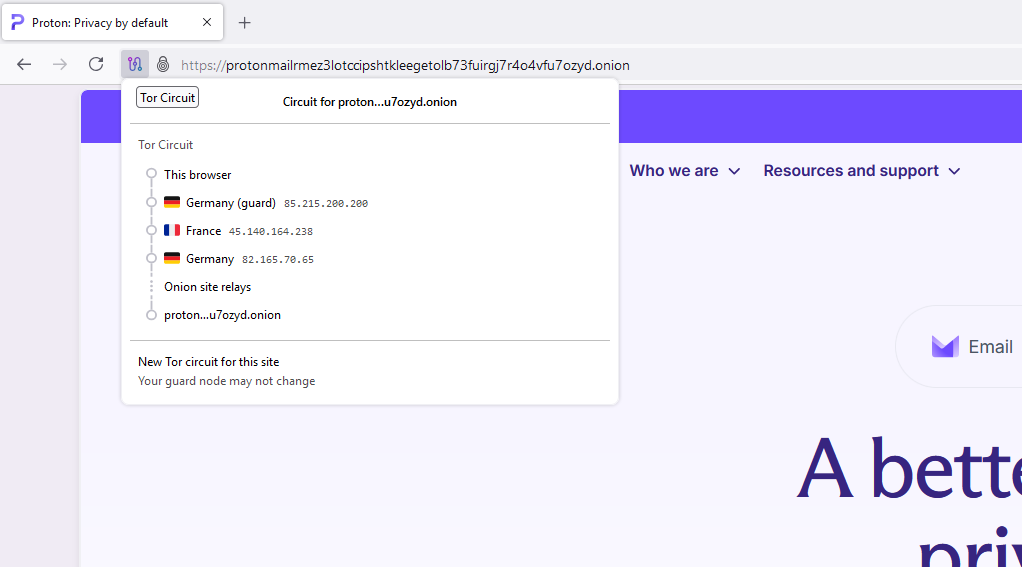
Task: Click the France flag icon
Action: click(172, 230)
